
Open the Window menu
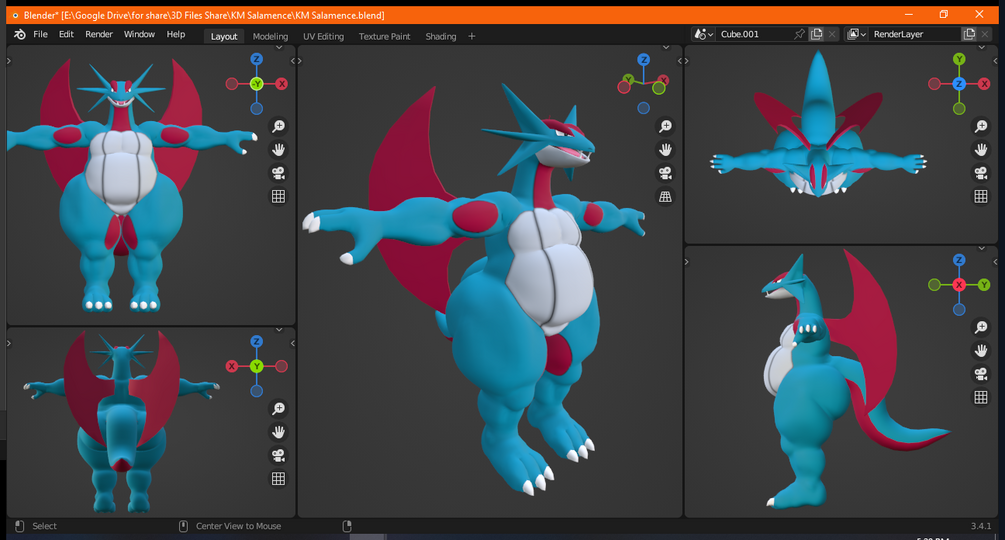point(139,35)
